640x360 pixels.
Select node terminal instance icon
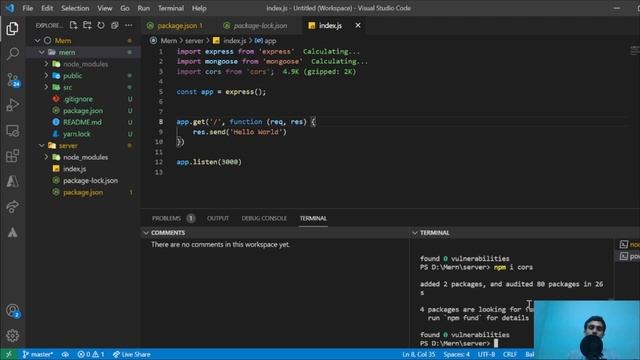624,244
